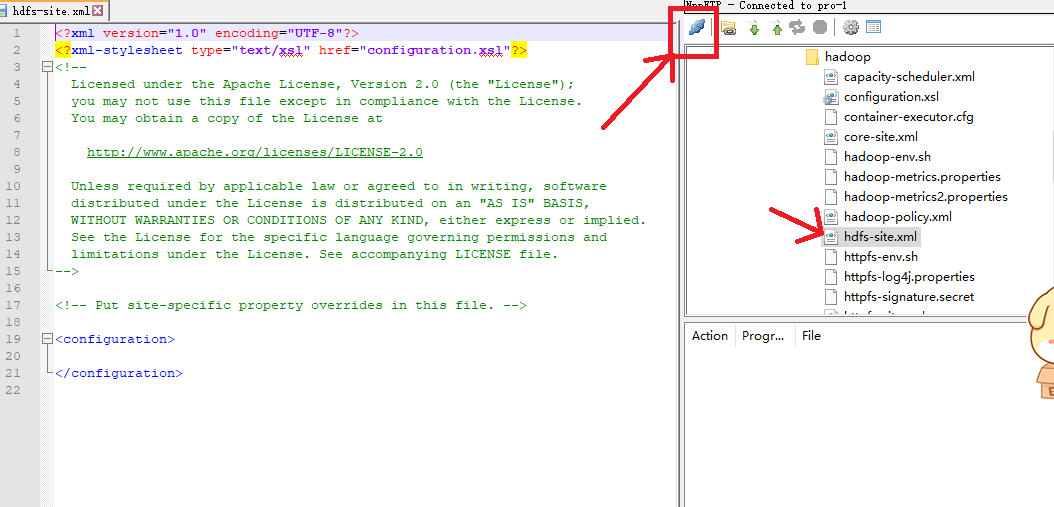Screen dimensions: 1054x507
Task: Click line number 22 in the margin
Action: pos(13,390)
